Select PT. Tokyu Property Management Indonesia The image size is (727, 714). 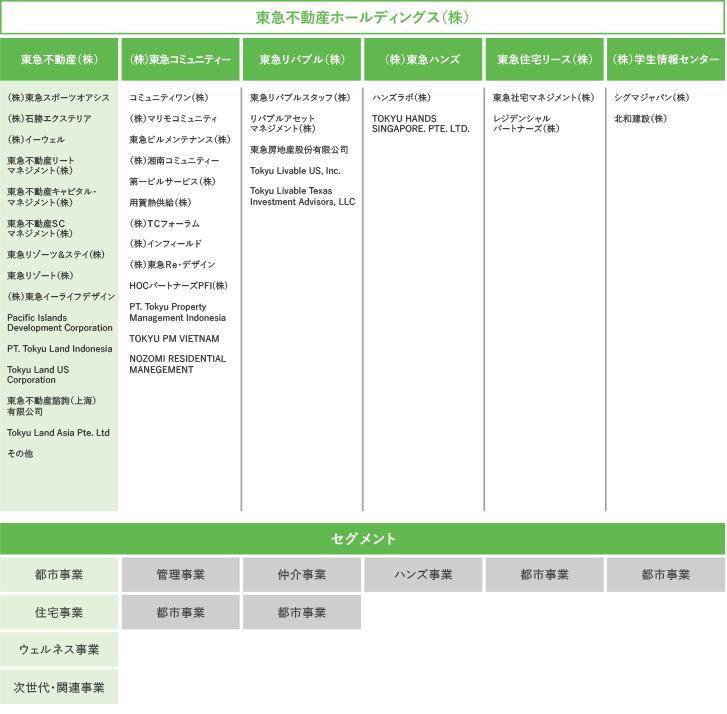pos(178,312)
